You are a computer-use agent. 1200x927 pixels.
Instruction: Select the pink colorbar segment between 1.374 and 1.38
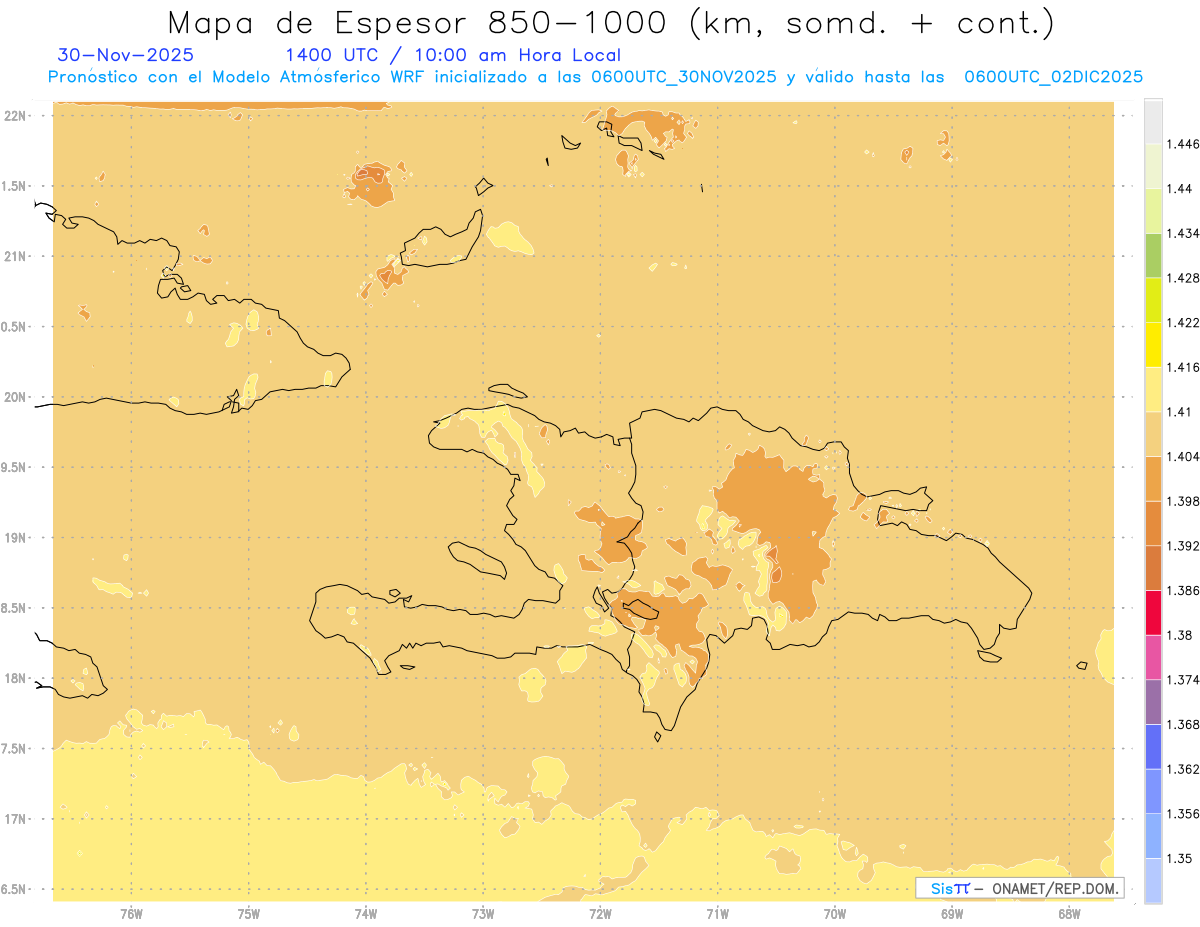1153,658
